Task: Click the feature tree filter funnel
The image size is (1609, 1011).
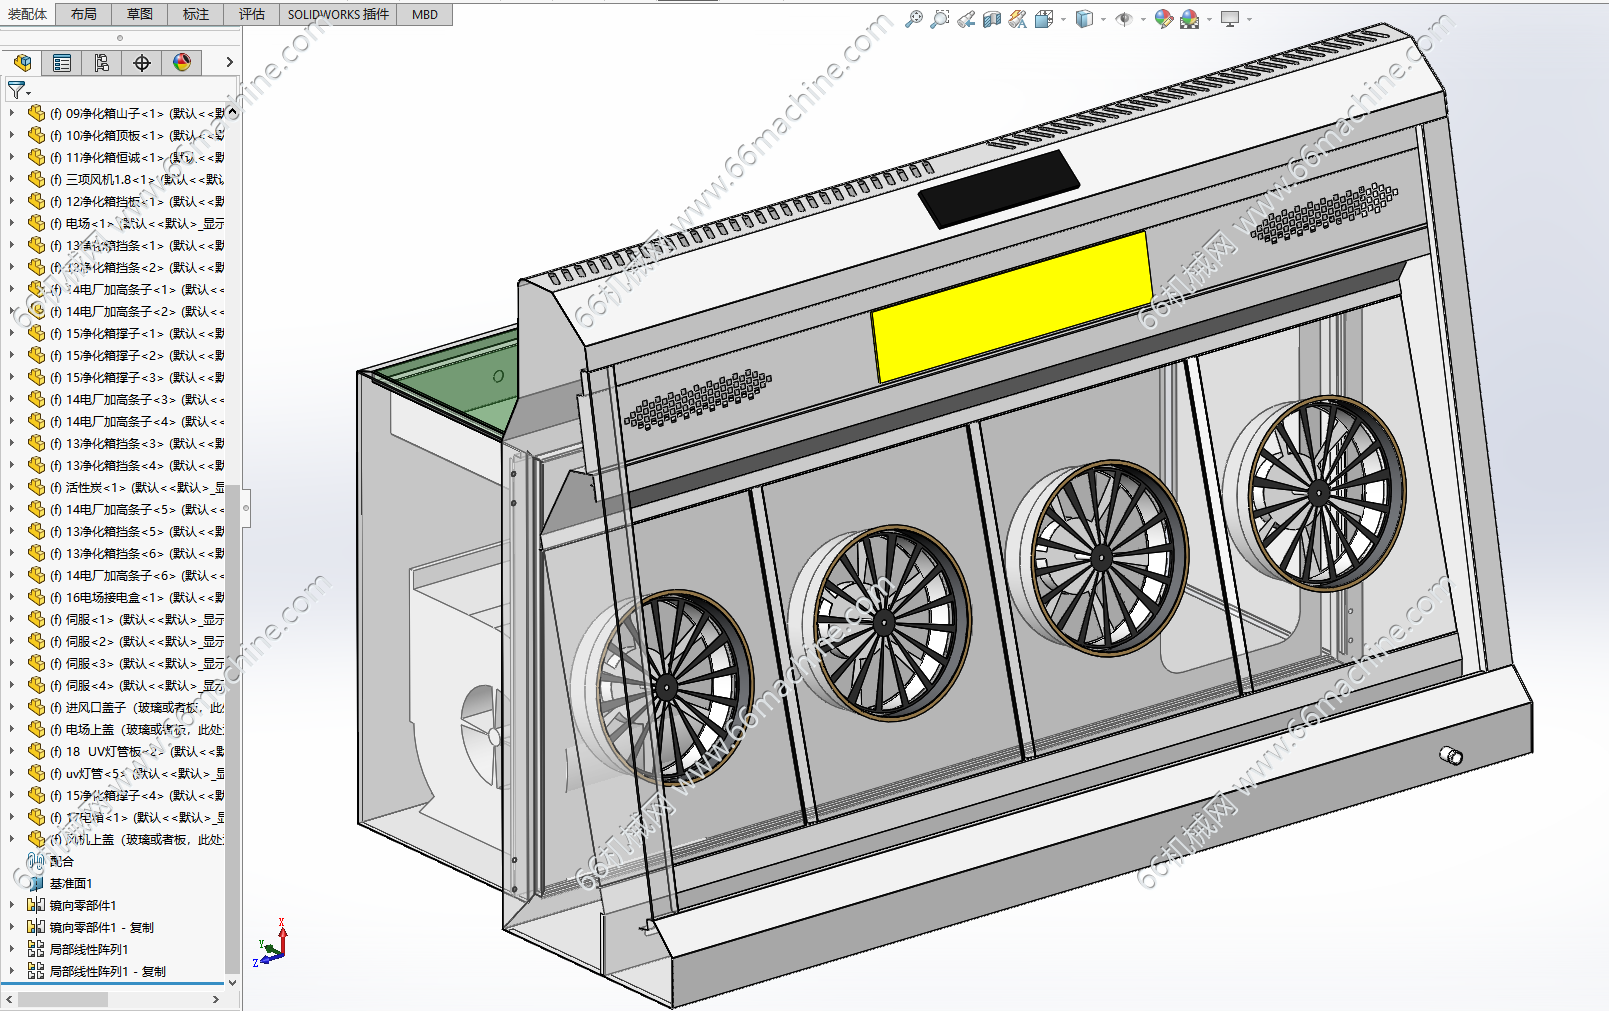Action: [x=16, y=90]
